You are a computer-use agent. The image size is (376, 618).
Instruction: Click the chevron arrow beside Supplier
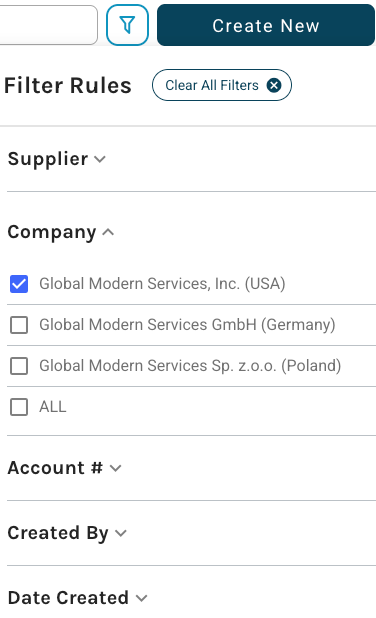tap(100, 159)
